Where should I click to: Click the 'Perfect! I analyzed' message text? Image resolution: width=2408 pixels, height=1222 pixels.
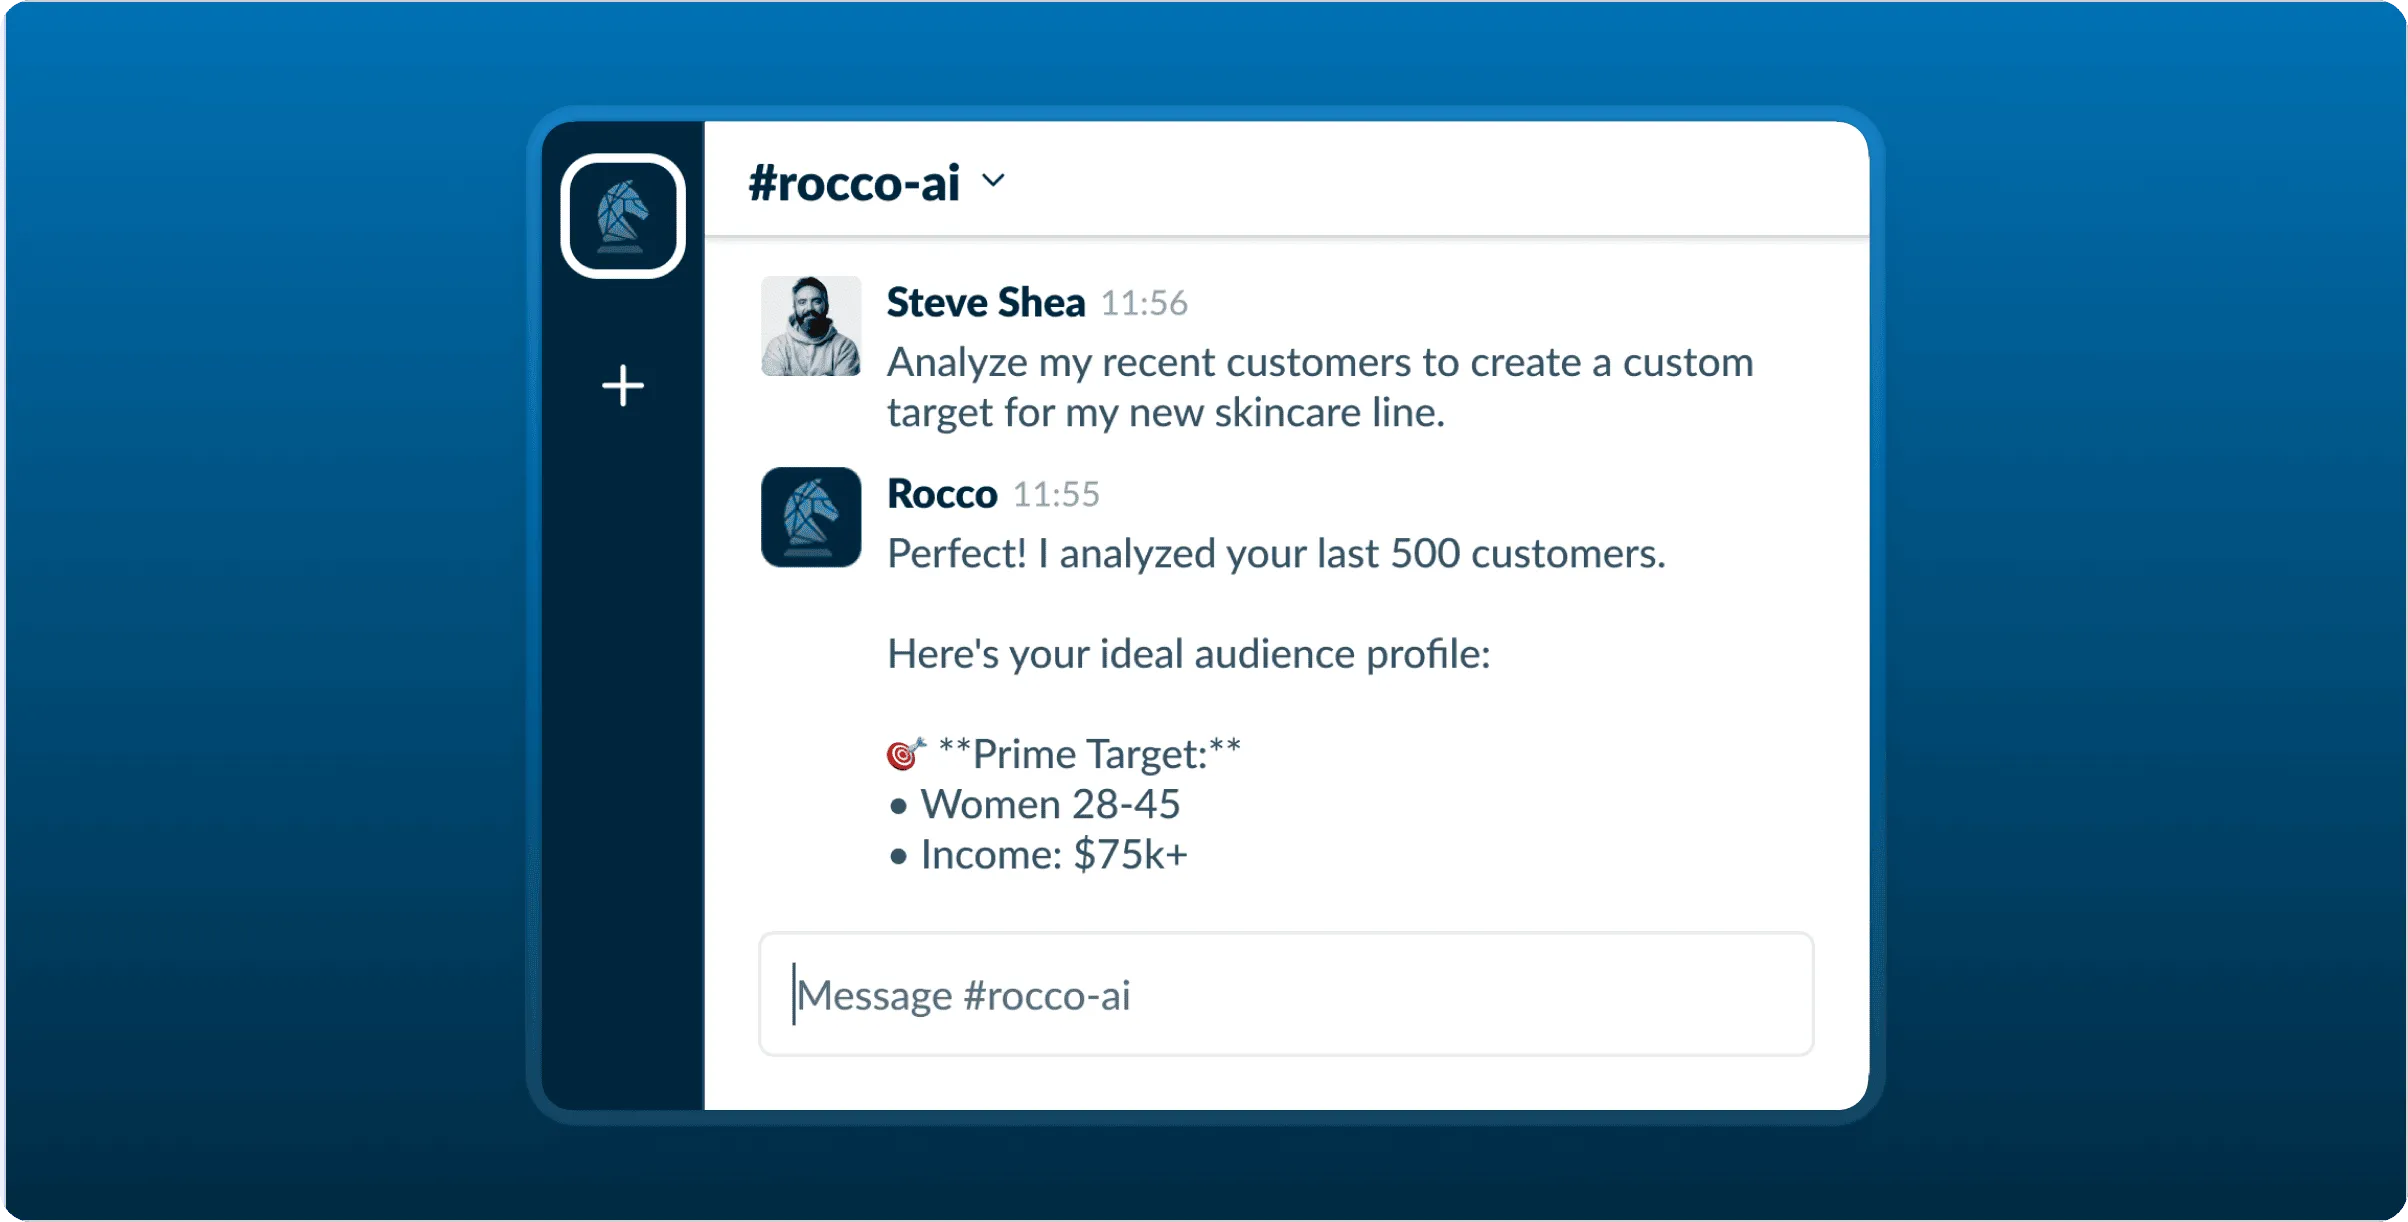point(1276,554)
